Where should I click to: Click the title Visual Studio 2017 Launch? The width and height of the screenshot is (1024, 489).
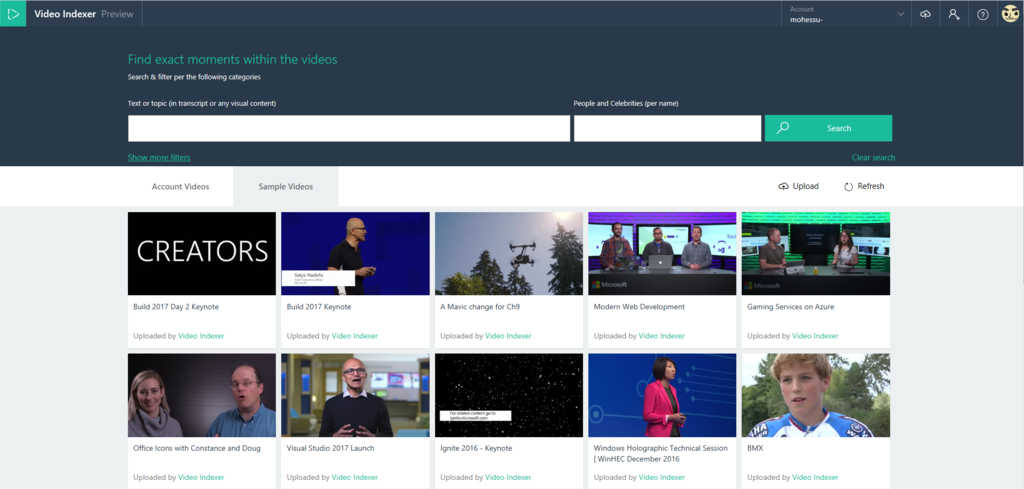(x=328, y=449)
